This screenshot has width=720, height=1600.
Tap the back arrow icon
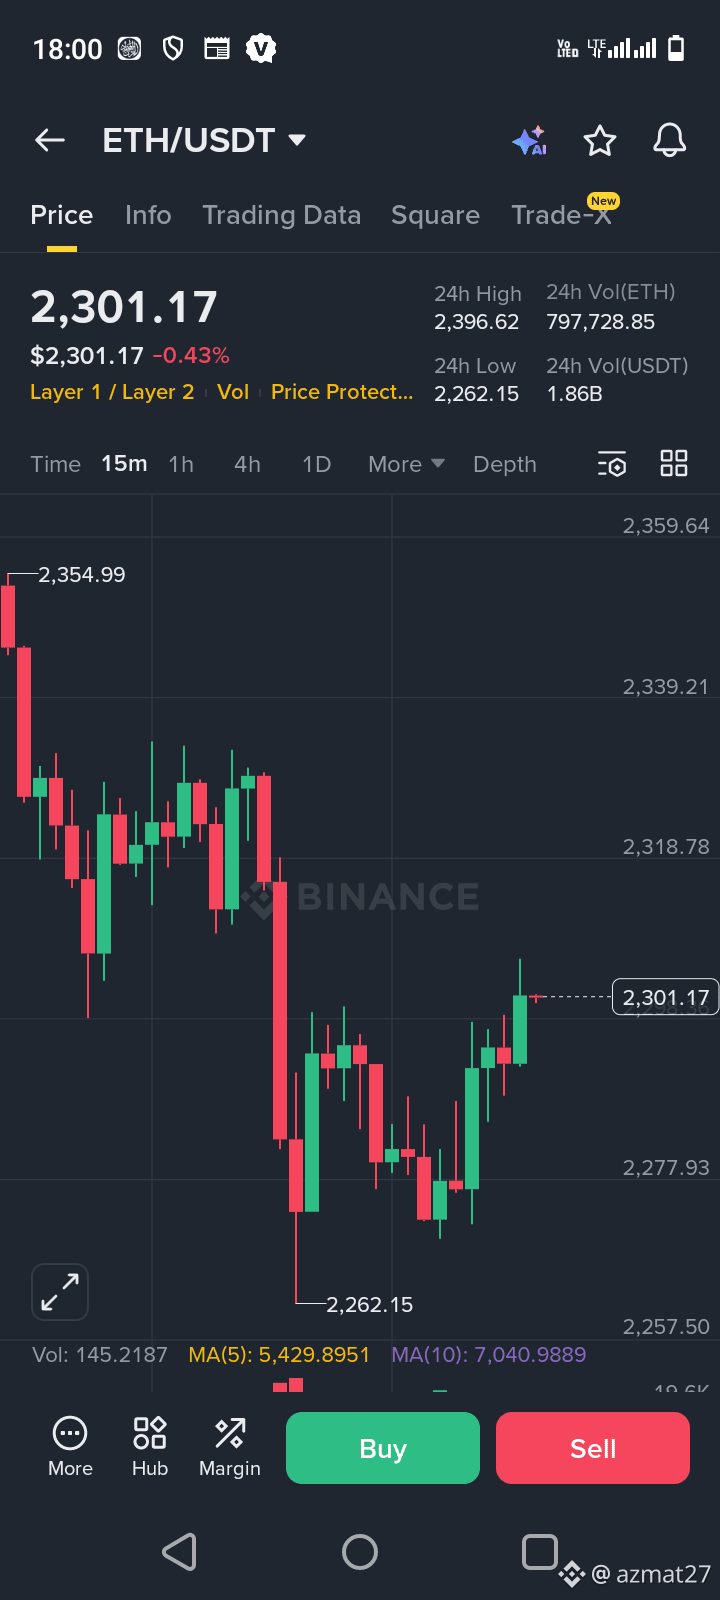pyautogui.click(x=50, y=141)
